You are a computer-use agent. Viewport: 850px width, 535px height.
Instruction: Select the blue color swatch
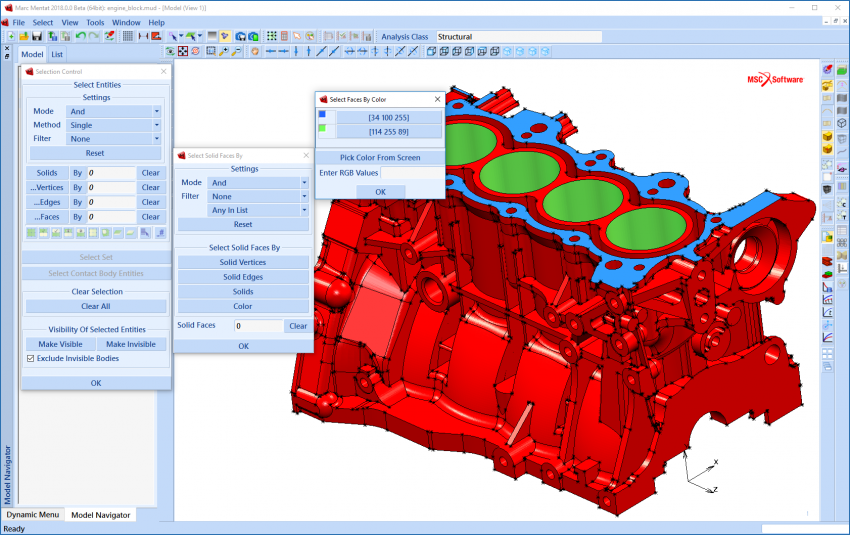322,114
